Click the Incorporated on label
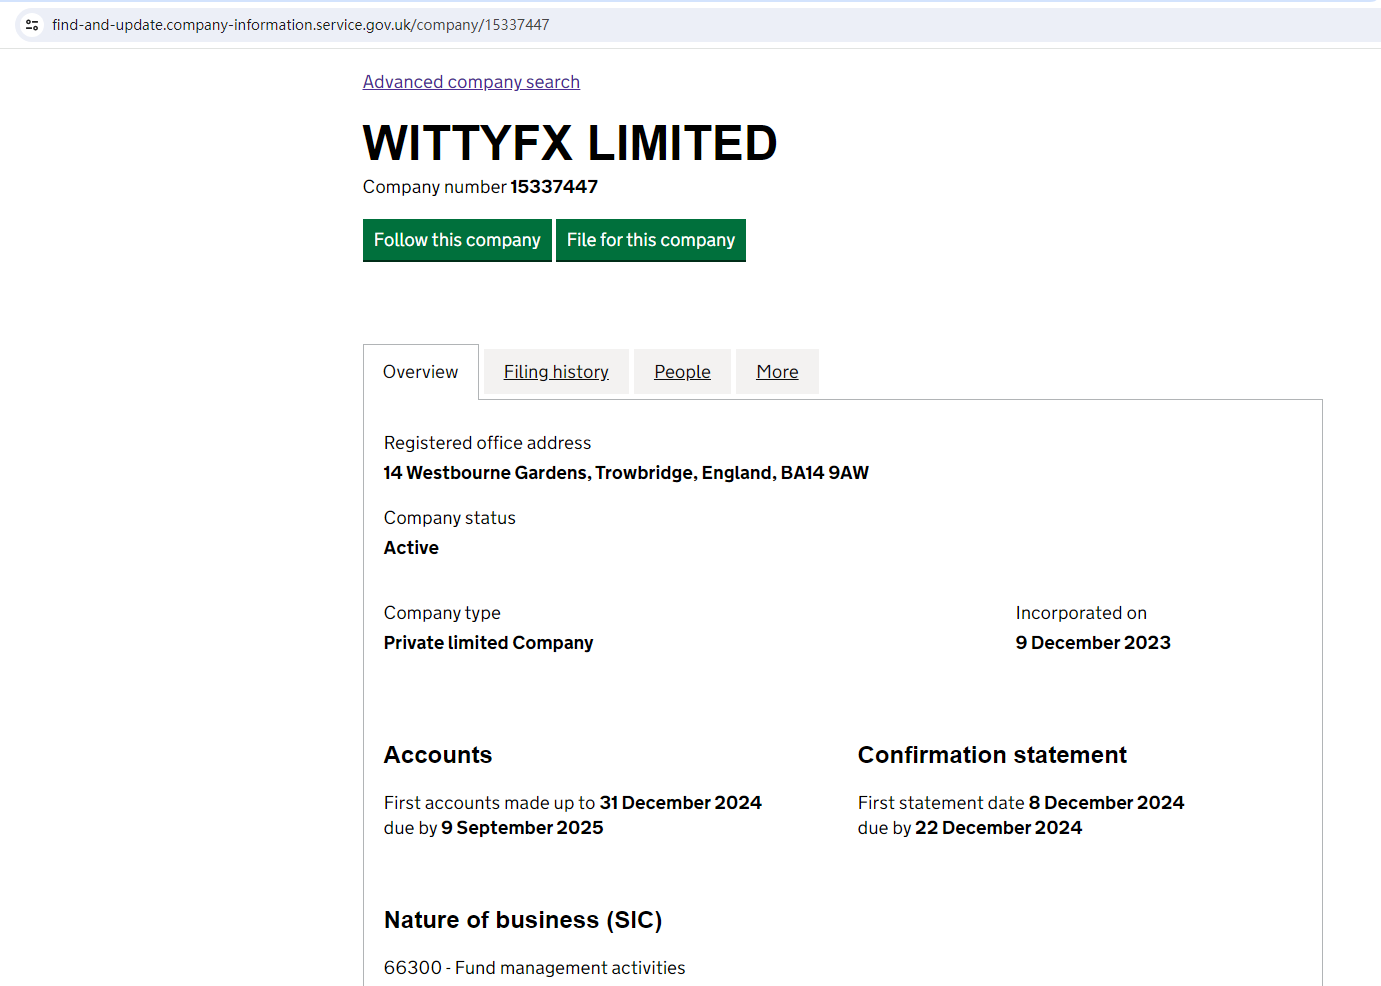 point(1081,613)
